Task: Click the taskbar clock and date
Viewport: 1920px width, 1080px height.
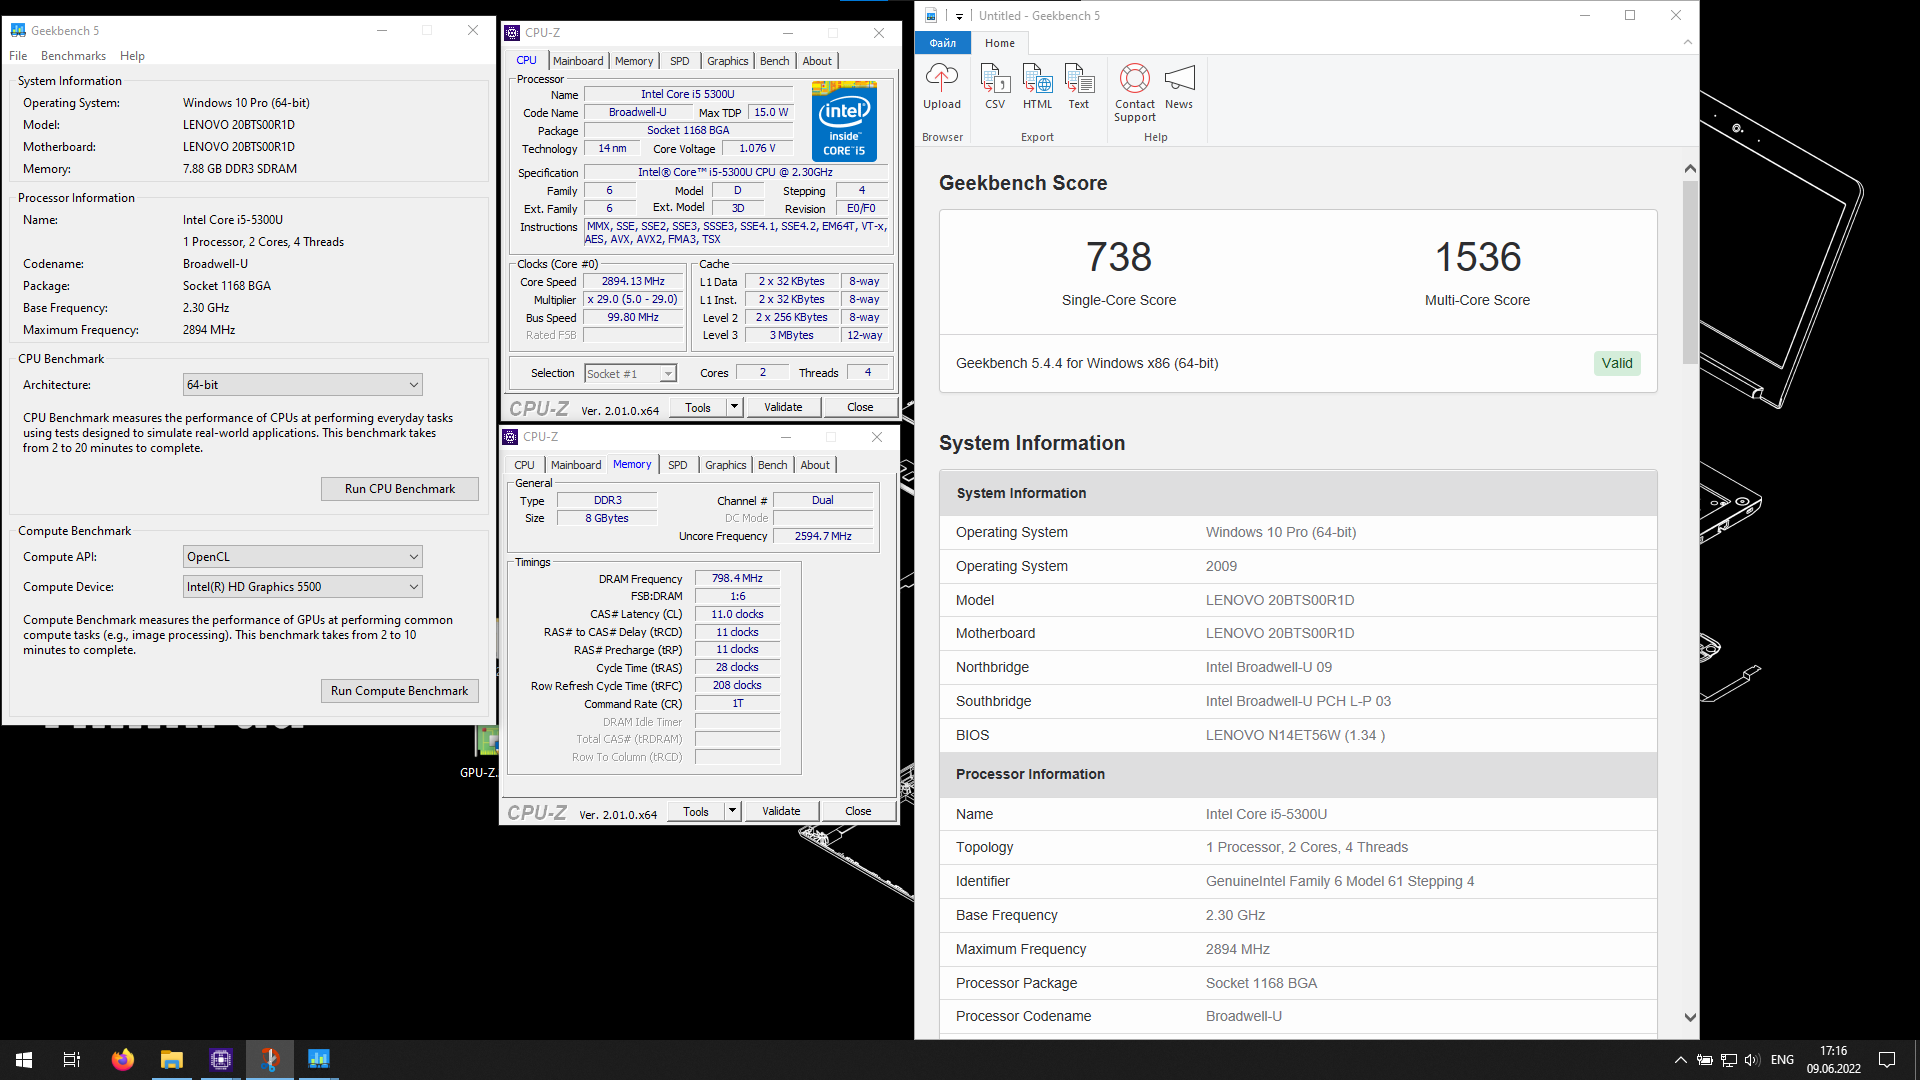Action: 1833,1060
